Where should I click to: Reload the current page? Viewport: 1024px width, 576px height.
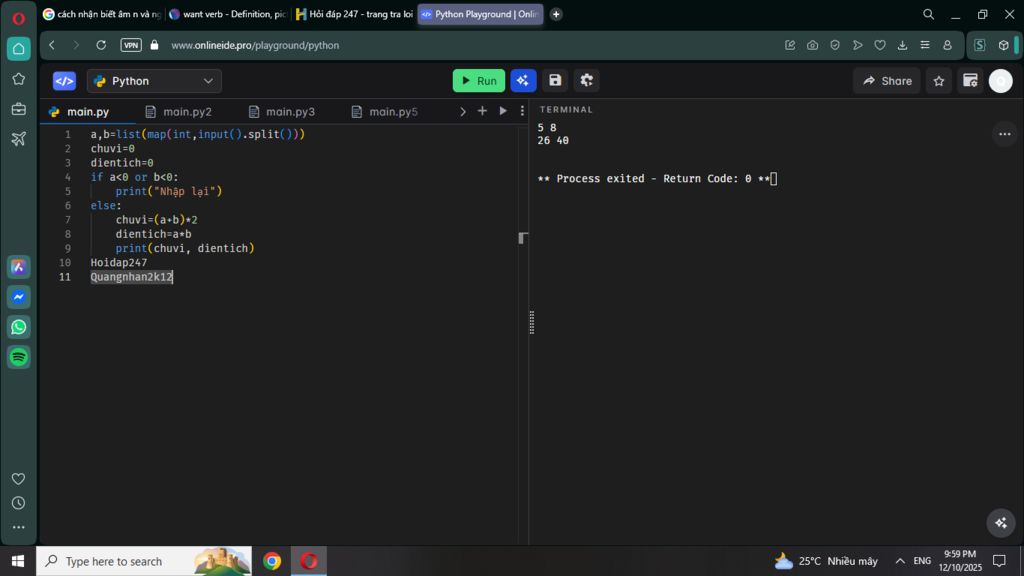[x=101, y=45]
